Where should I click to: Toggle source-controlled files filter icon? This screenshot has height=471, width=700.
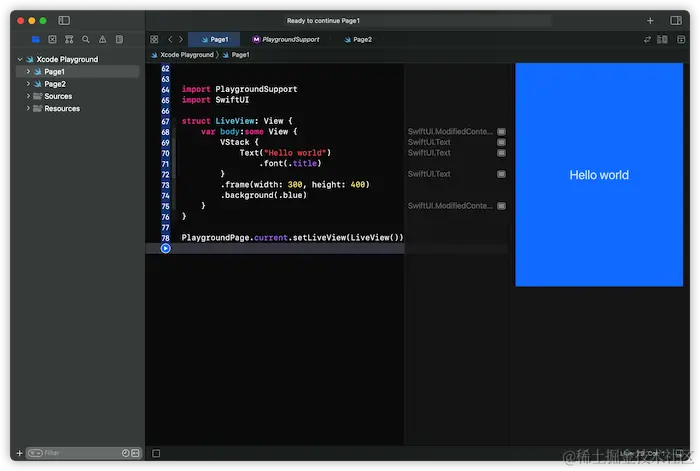(x=135, y=453)
